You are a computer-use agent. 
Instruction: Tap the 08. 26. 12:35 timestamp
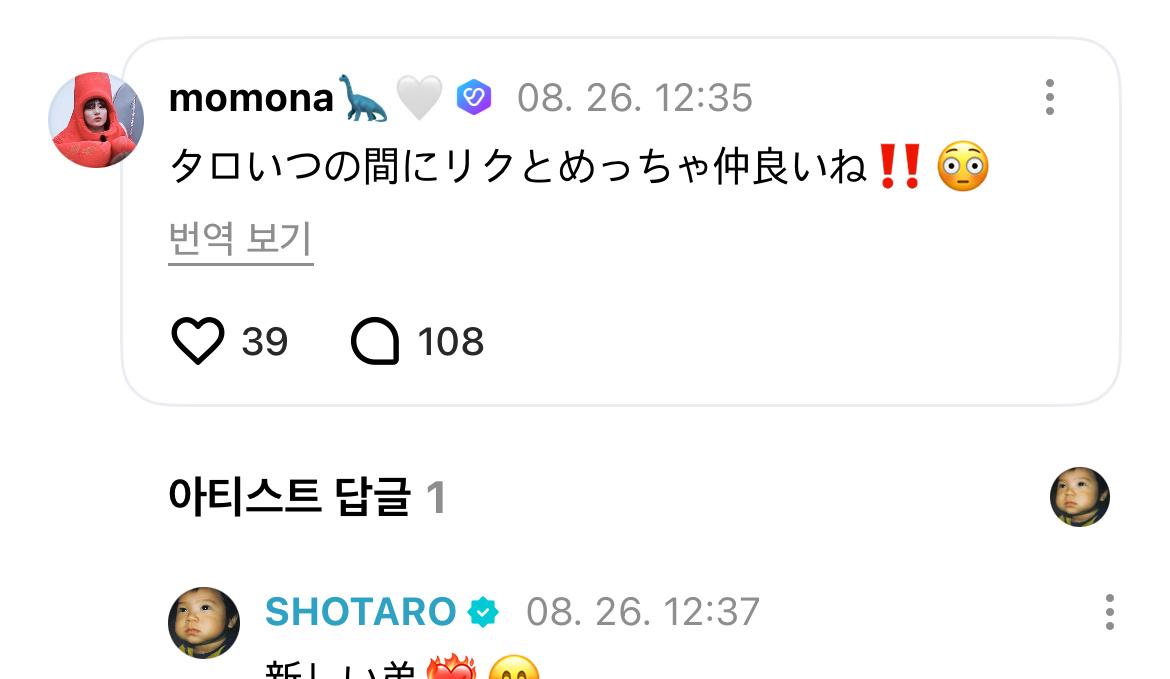pyautogui.click(x=635, y=98)
